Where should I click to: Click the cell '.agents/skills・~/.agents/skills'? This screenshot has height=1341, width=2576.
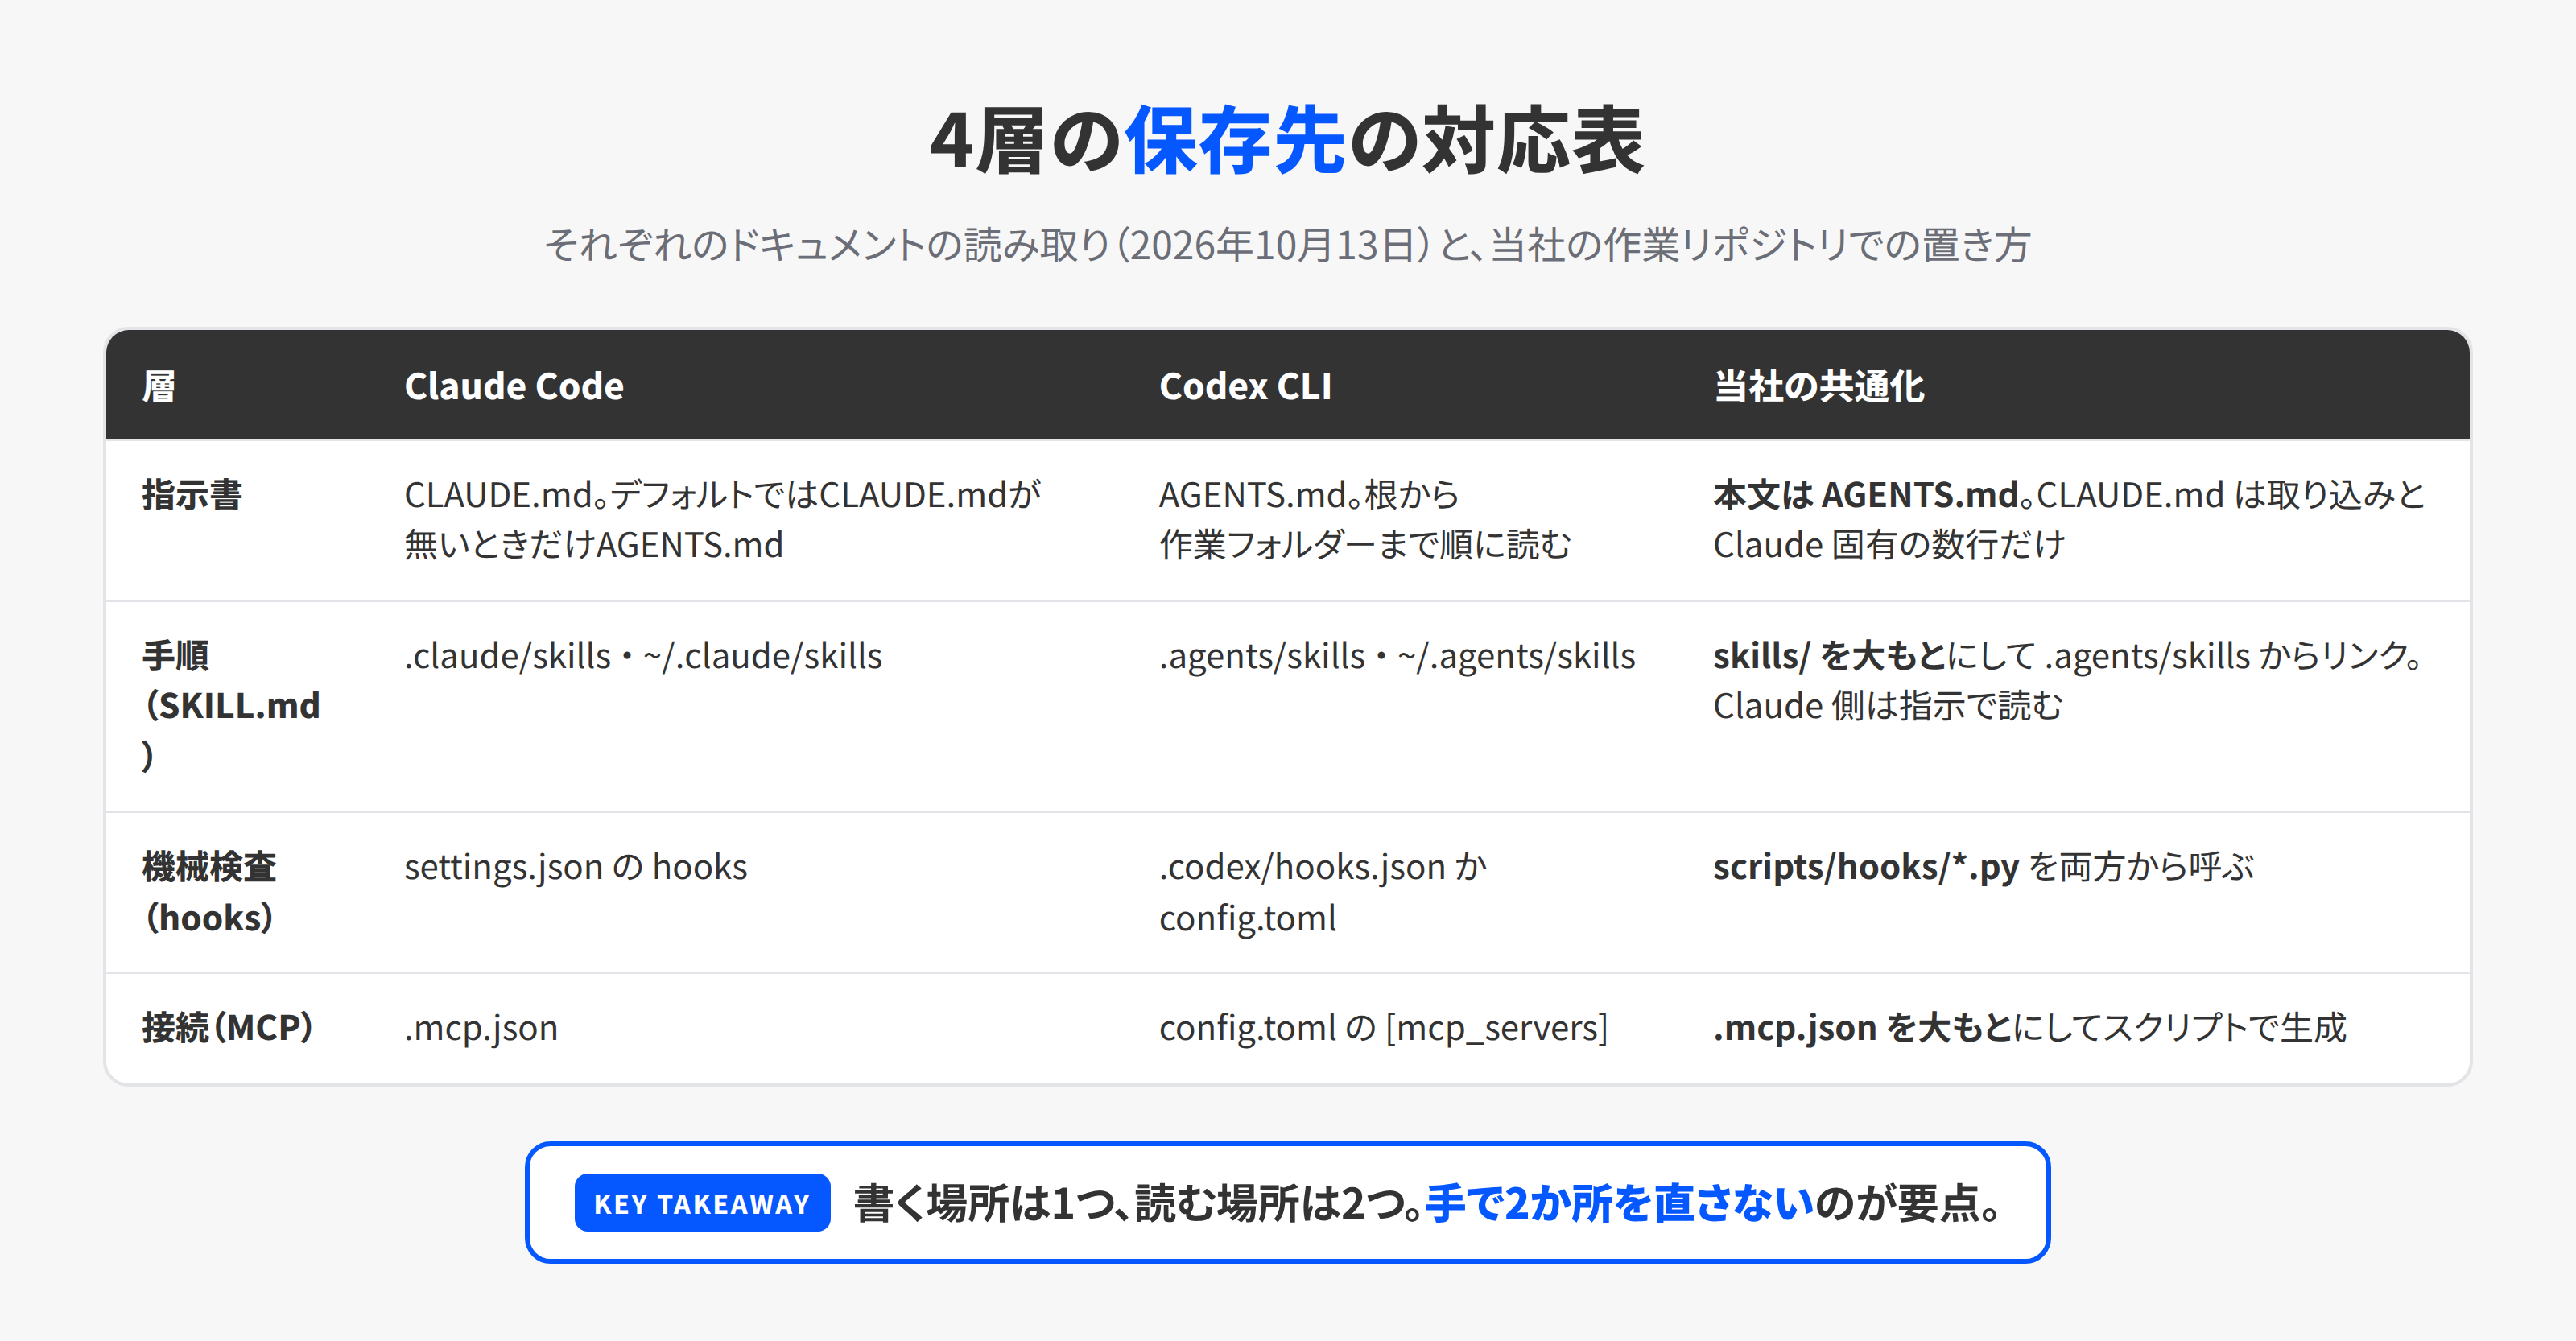[x=1397, y=656]
